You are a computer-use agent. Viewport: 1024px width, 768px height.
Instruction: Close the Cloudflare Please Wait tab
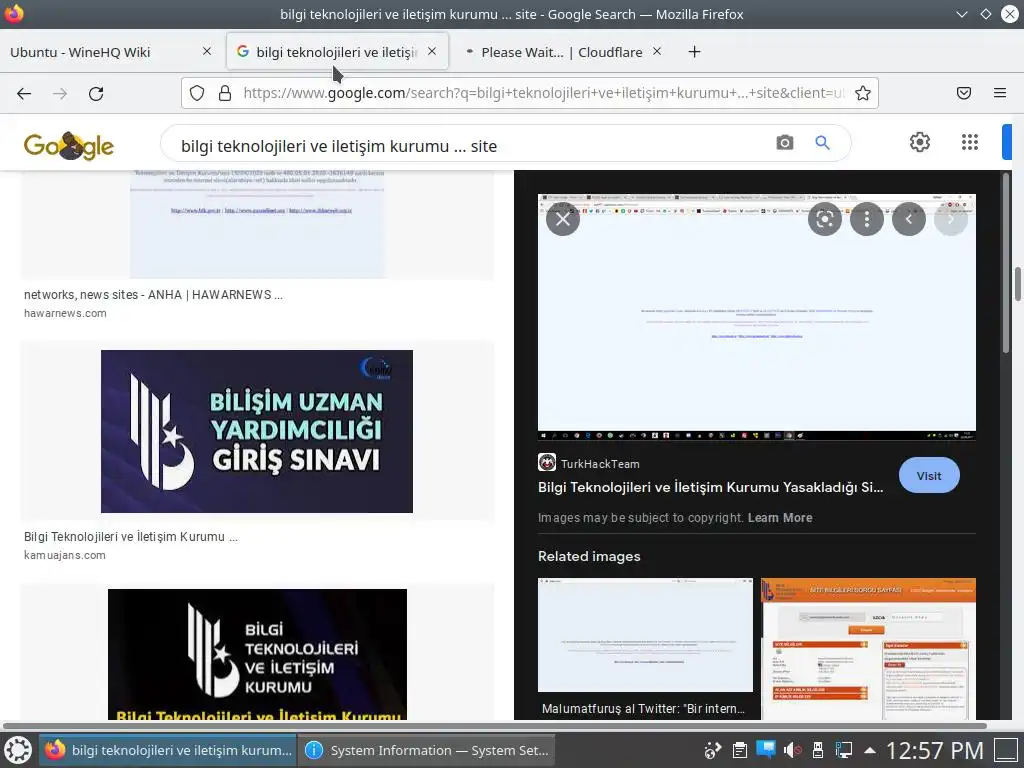pos(657,51)
